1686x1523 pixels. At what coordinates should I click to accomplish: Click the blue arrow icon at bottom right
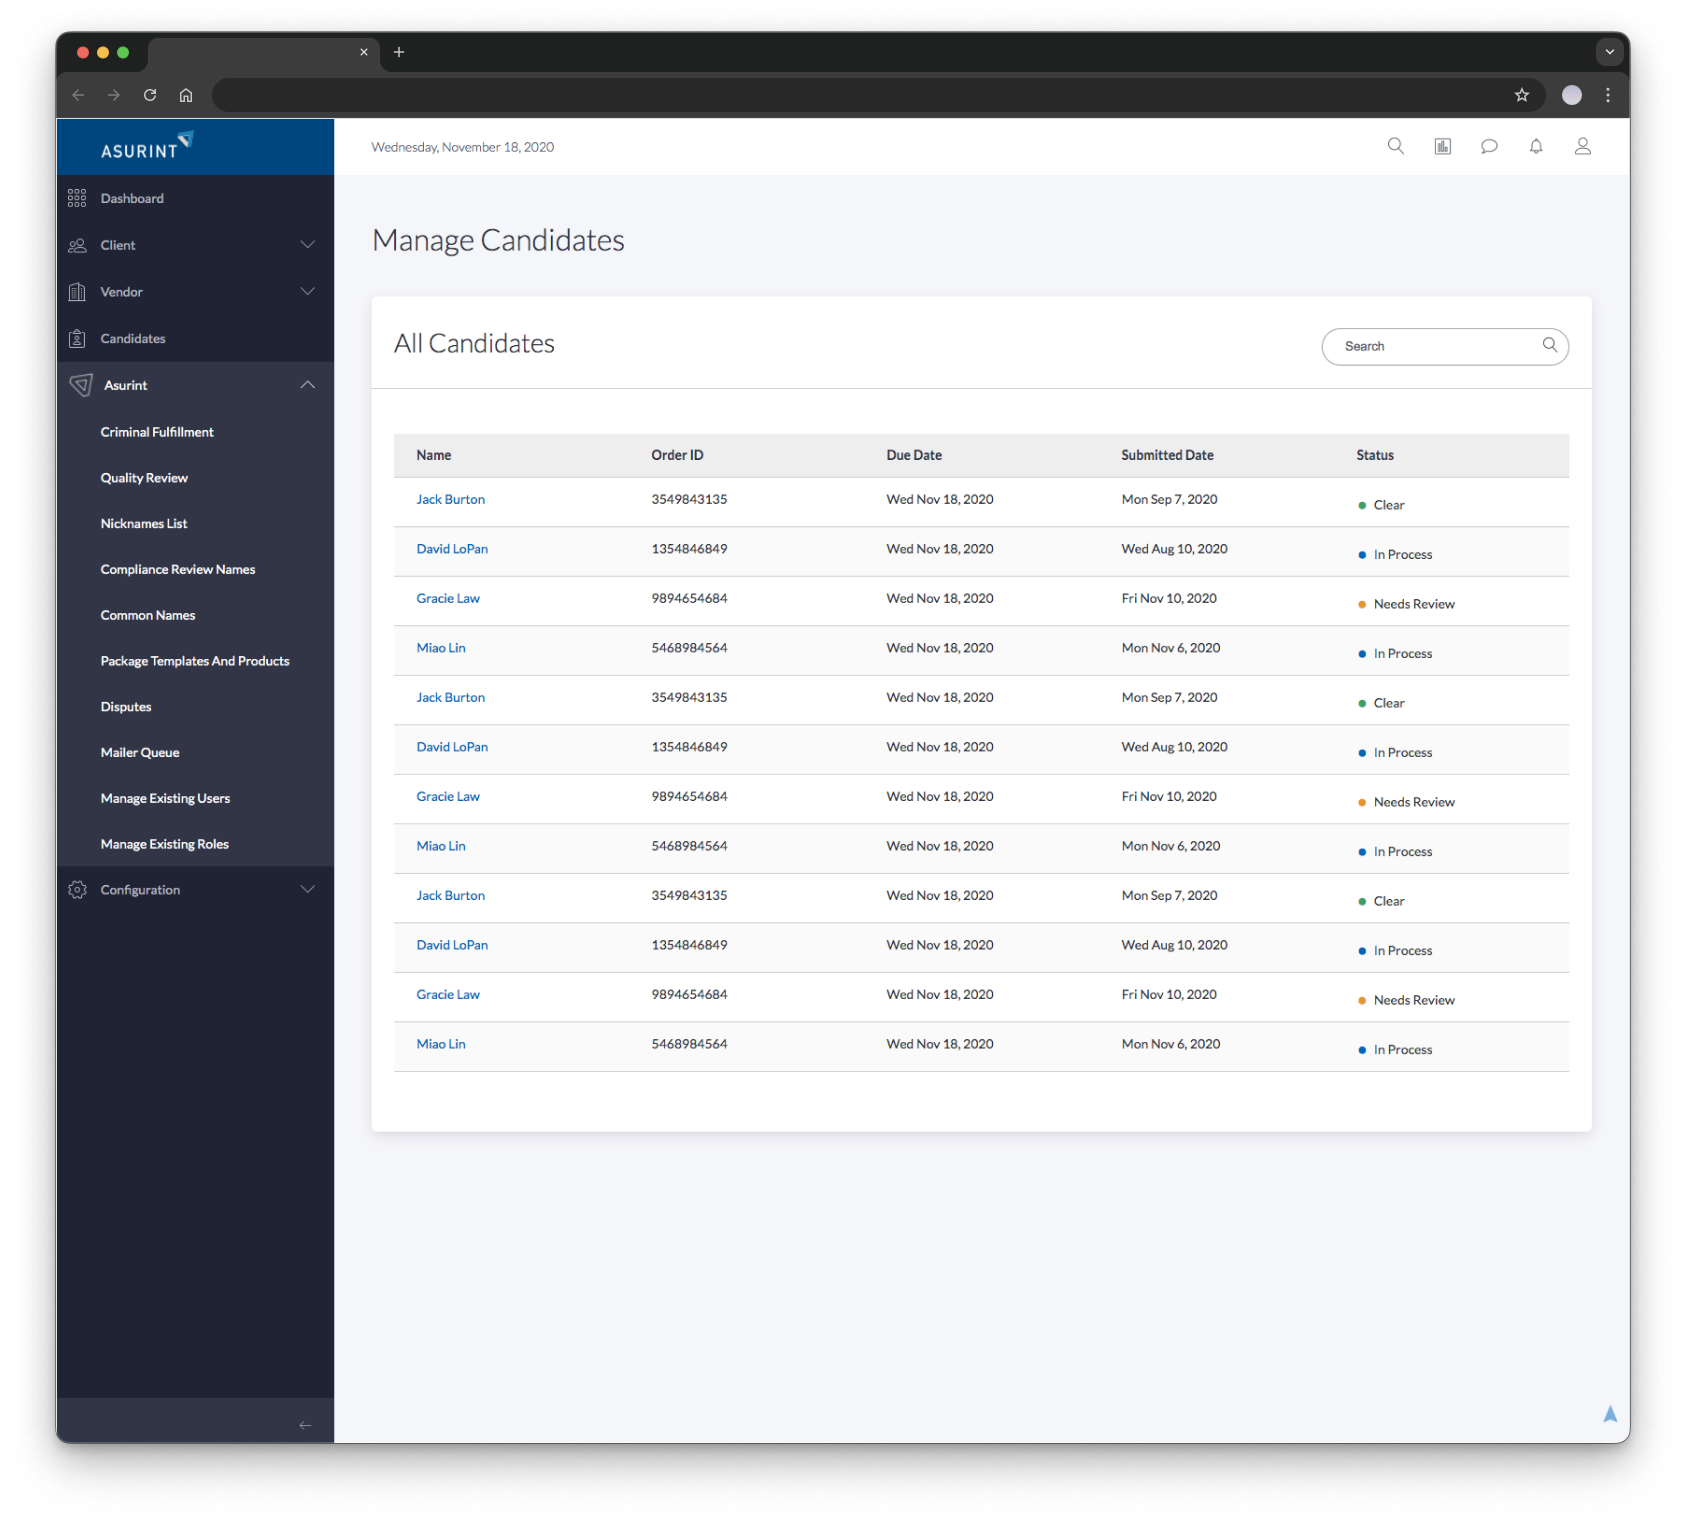tap(1610, 1414)
